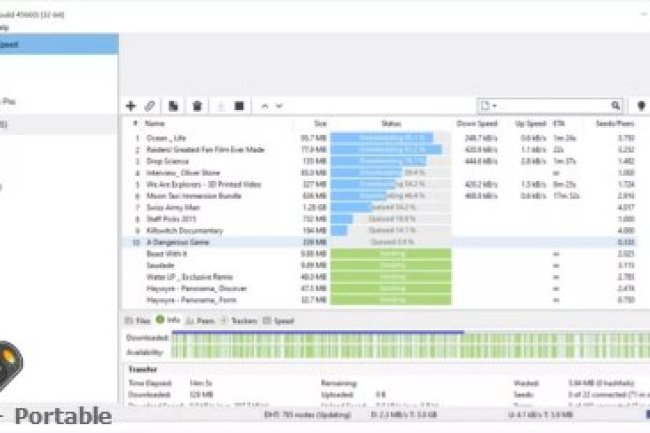This screenshot has width=650, height=433.
Task: Click the Add Torrent from URL link icon
Action: pyautogui.click(x=150, y=105)
